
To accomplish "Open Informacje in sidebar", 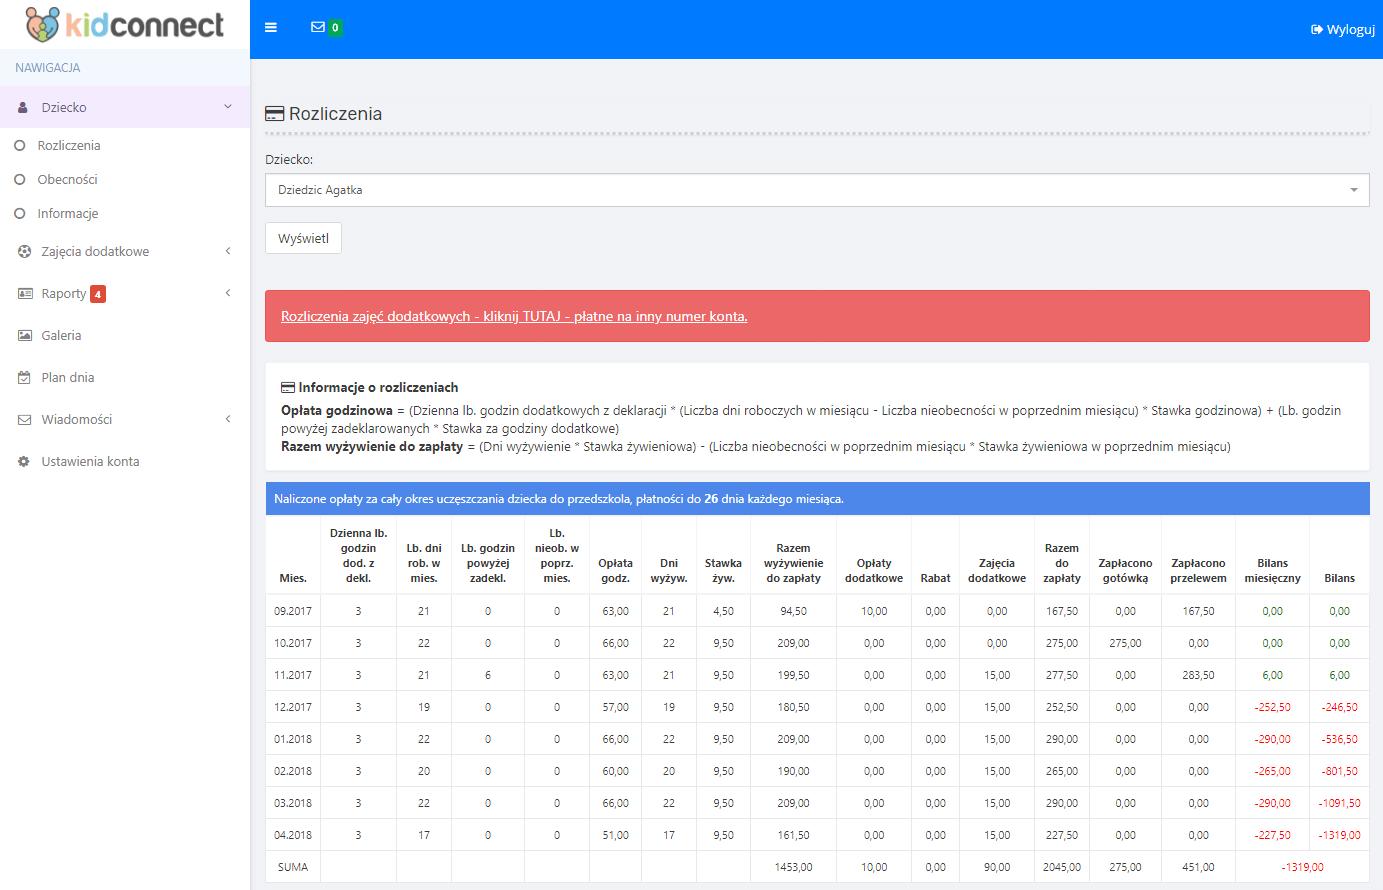I will [x=68, y=213].
